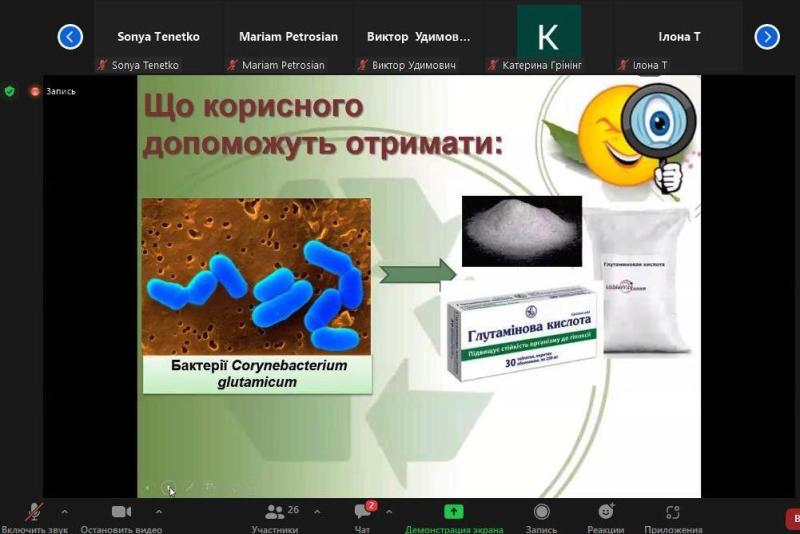Click the white powder pile image

pyautogui.click(x=521, y=231)
